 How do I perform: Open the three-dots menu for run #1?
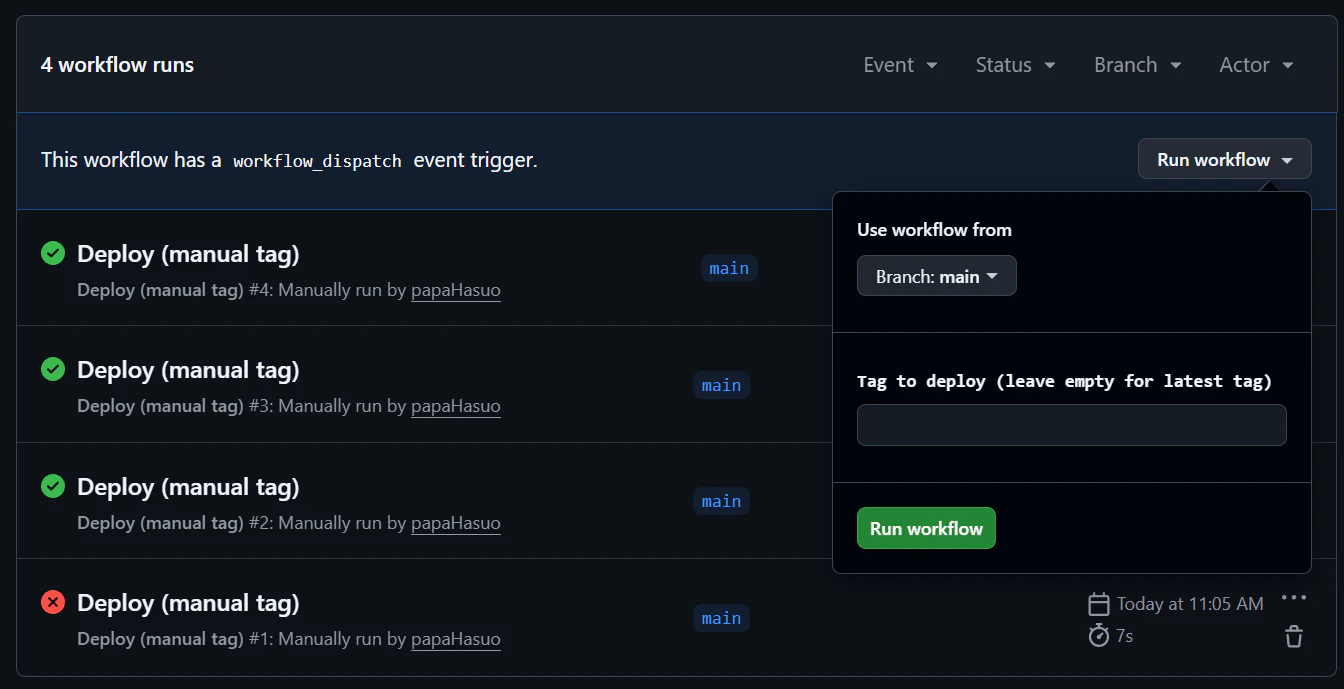click(x=1294, y=598)
